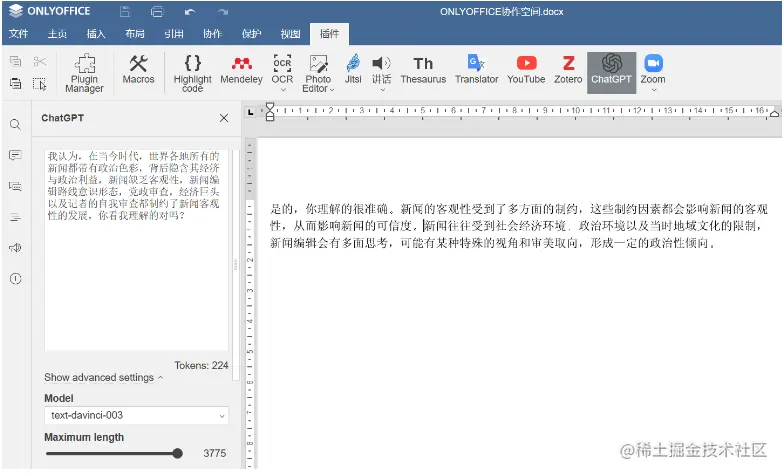Select the 插件 tab

[x=329, y=34]
